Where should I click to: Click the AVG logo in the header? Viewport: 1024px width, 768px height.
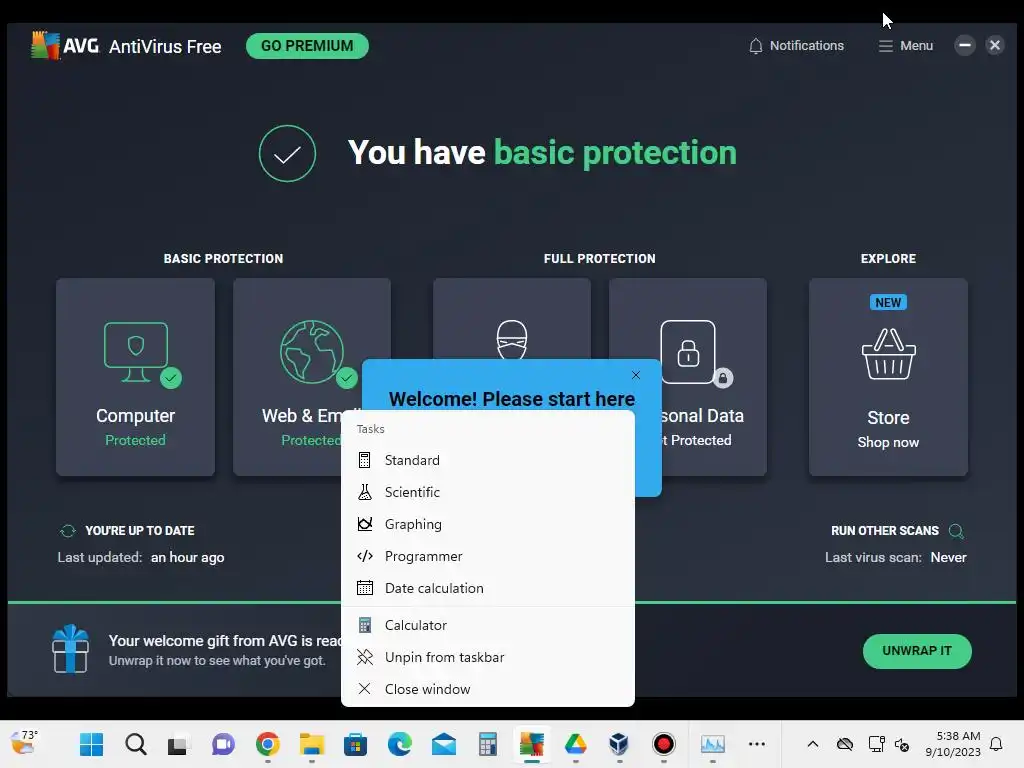[x=65, y=46]
